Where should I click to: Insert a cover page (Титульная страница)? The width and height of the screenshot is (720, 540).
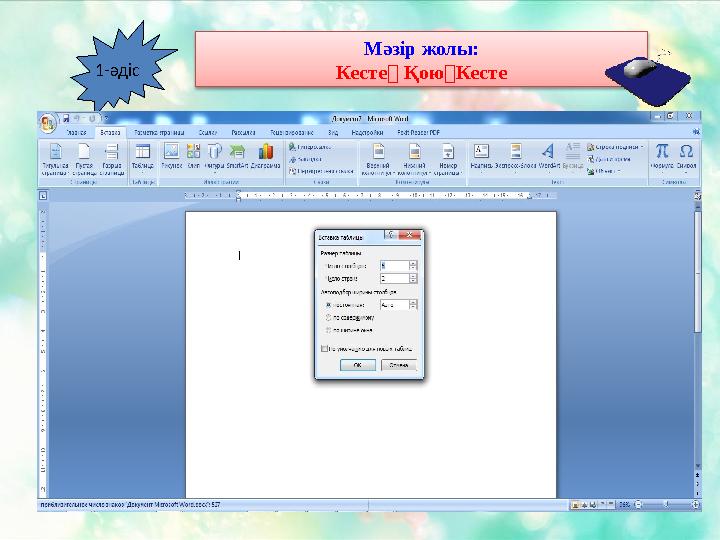pos(55,159)
